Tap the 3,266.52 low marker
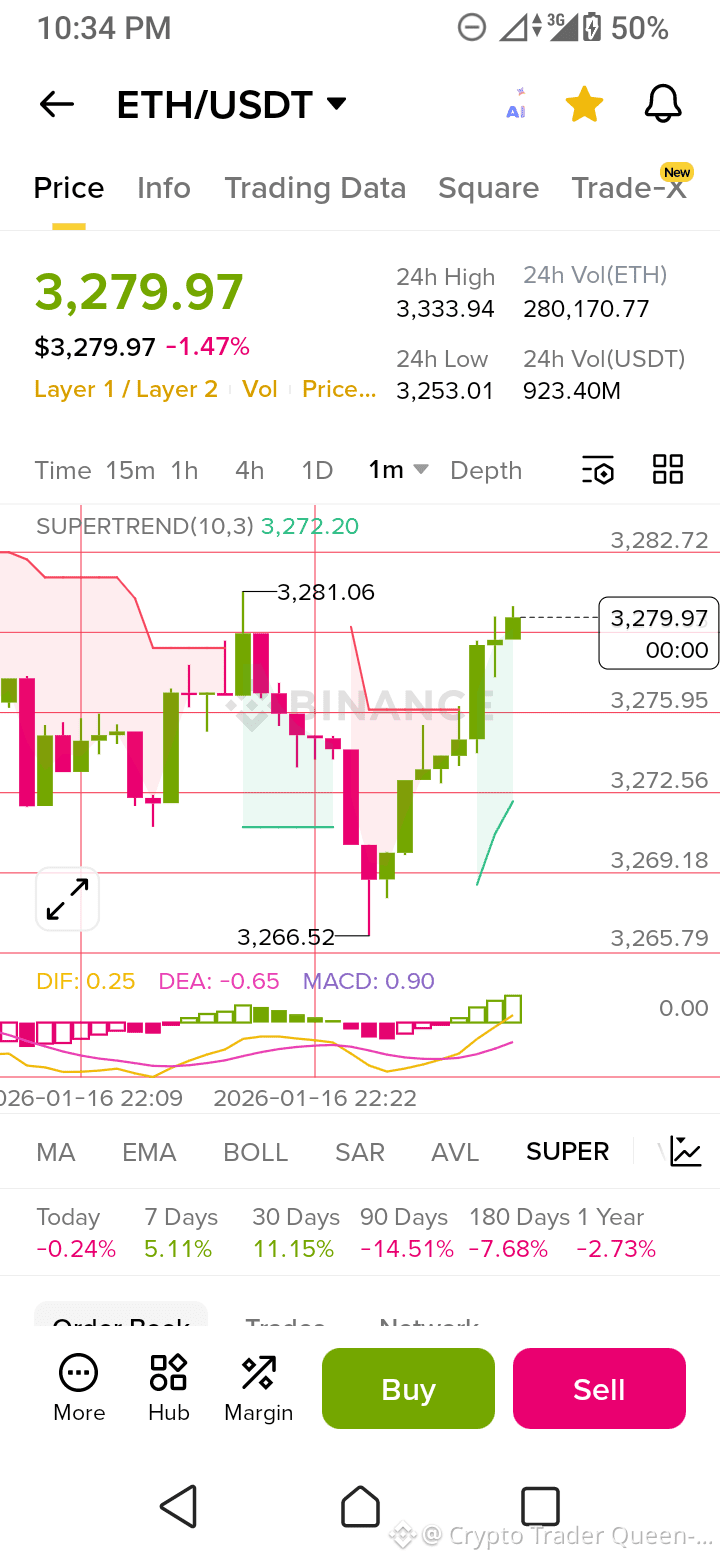Screen dimensions: 720x1560 [x=286, y=937]
